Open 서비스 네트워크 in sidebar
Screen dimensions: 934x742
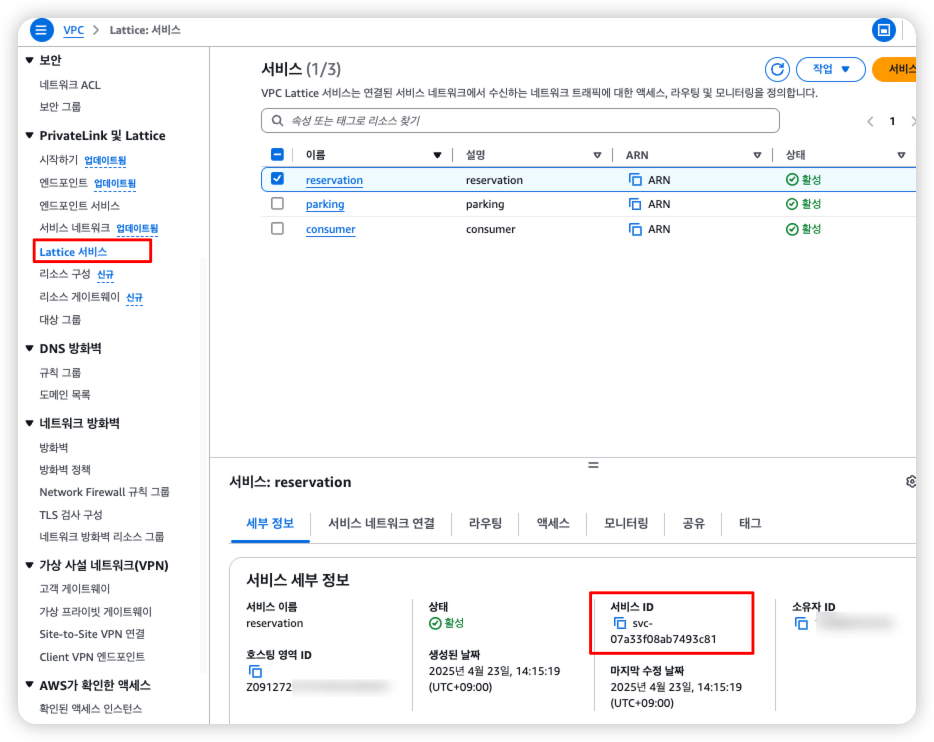click(74, 228)
